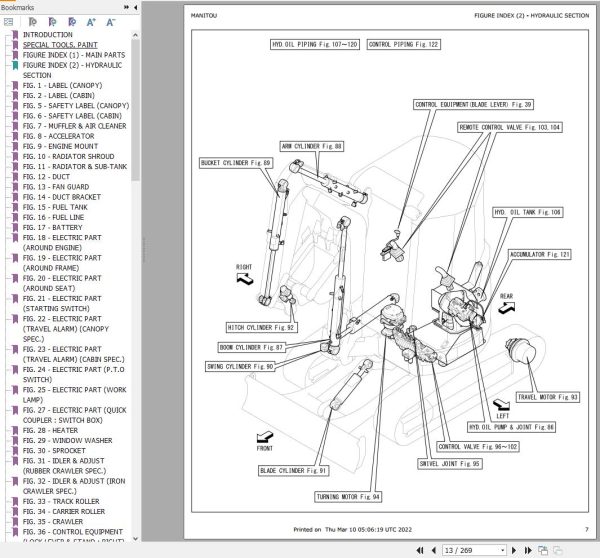Open FIG. 13 - FAN GUARD bookmark
The image size is (600, 558).
point(56,187)
